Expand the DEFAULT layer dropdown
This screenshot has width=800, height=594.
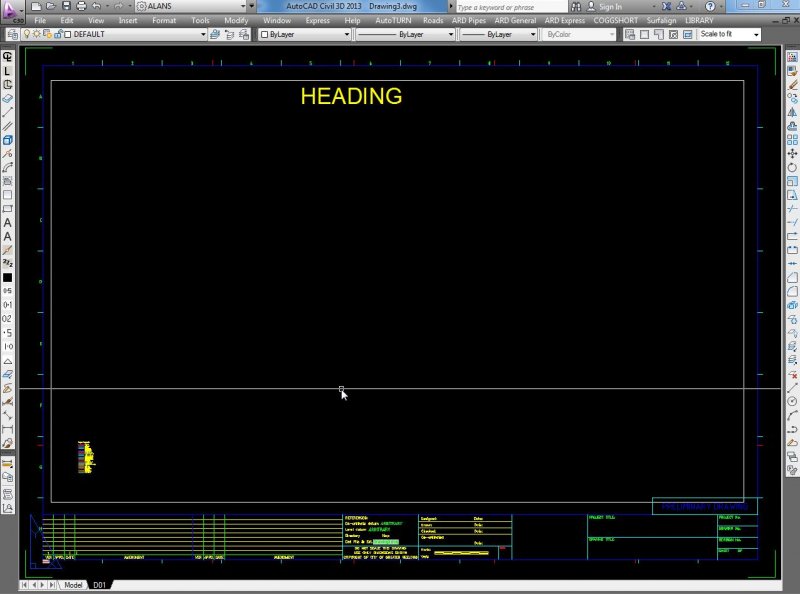pos(203,34)
